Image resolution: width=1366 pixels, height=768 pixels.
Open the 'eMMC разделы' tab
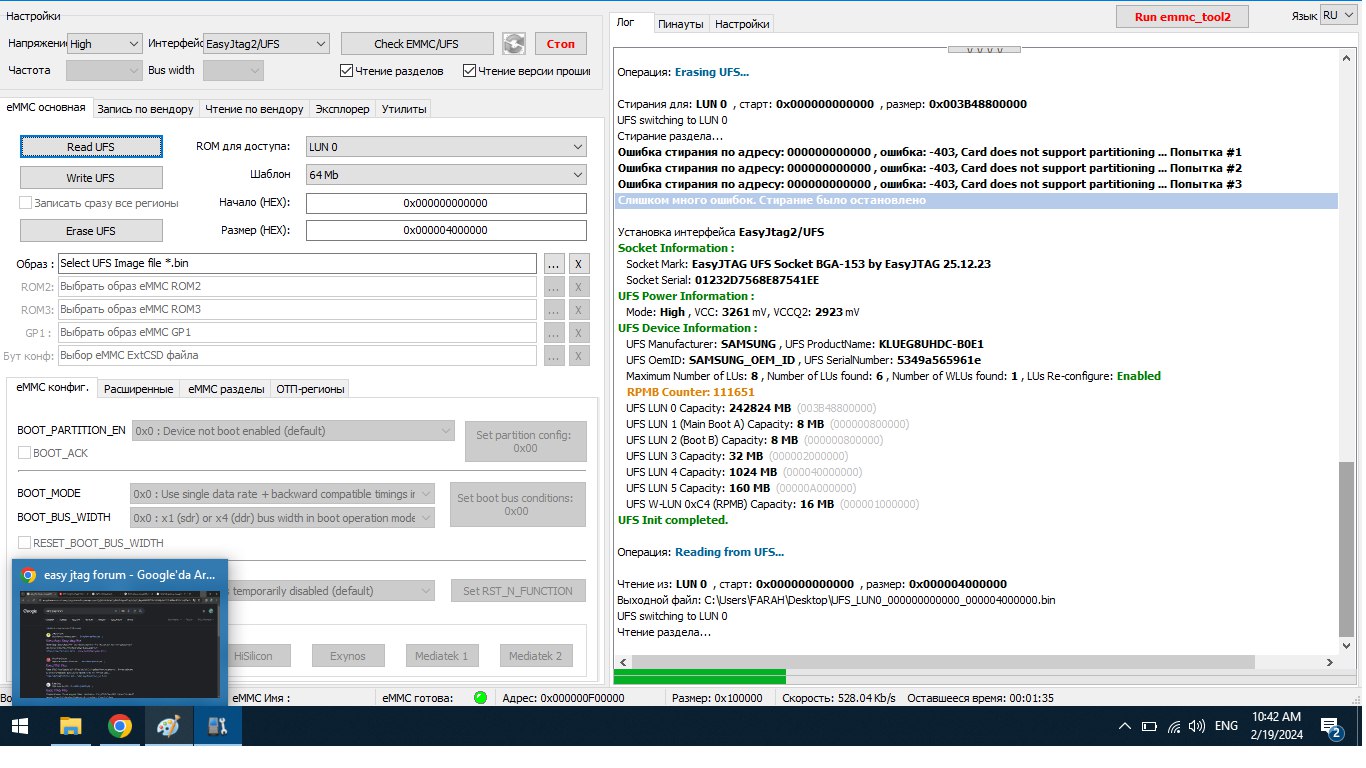[x=226, y=389]
